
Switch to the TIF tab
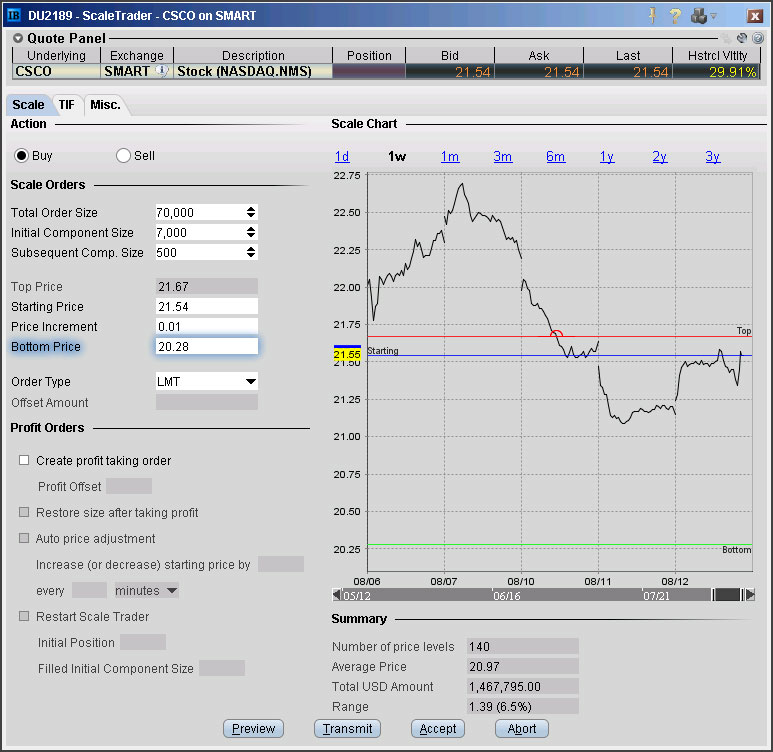coord(67,105)
